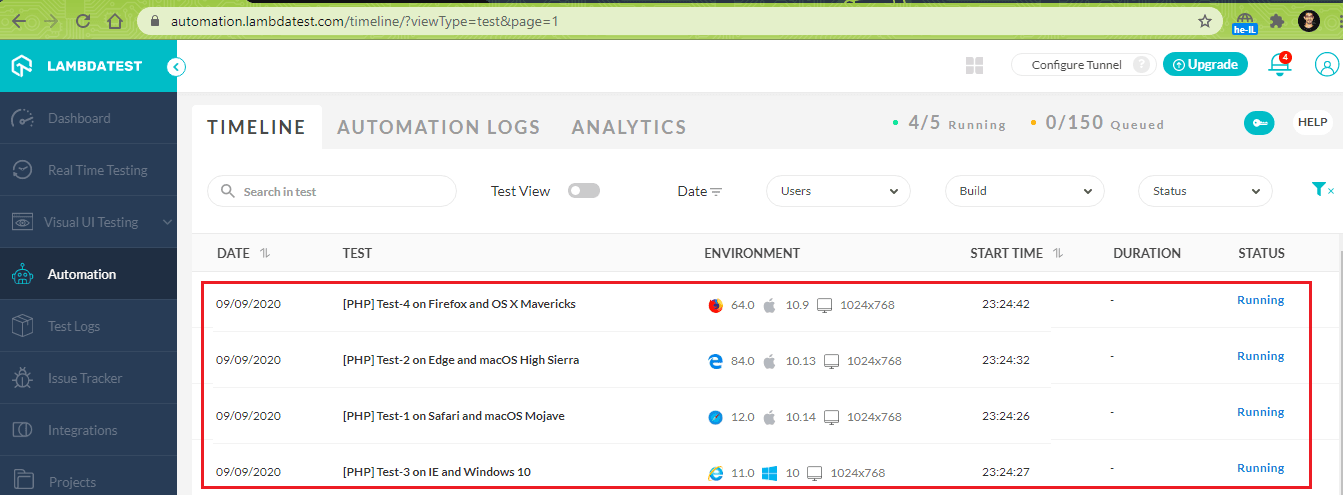
Task: Click the Upgrade button
Action: click(1205, 64)
